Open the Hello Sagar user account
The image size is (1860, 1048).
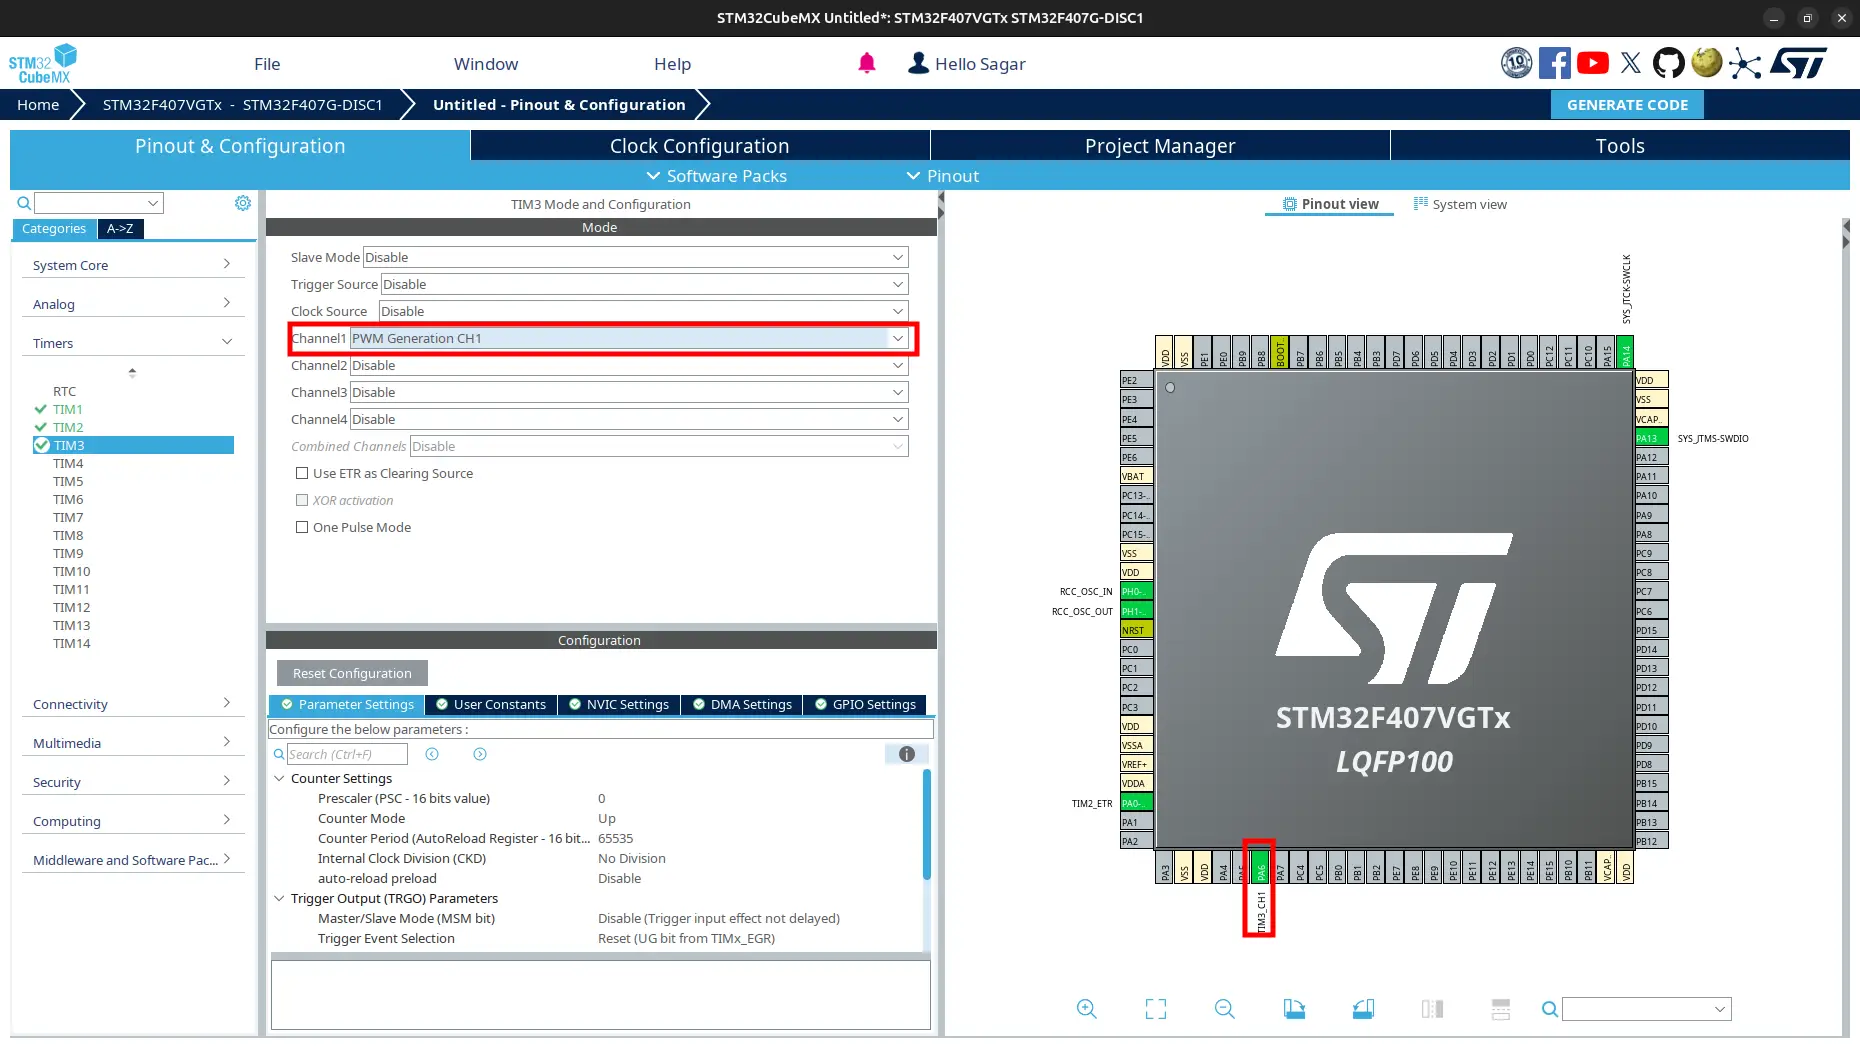966,64
